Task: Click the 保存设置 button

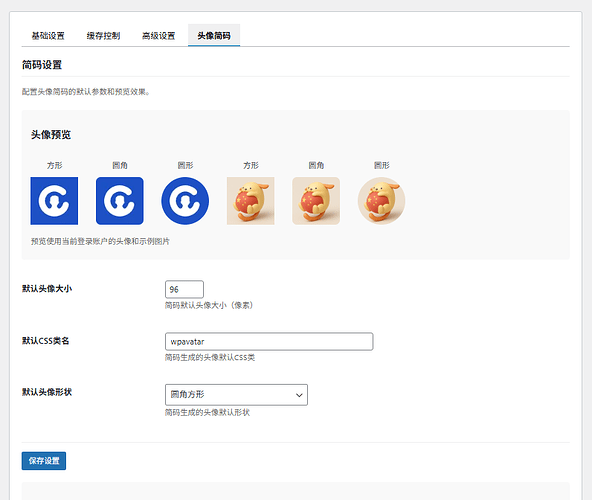Action: click(x=44, y=461)
